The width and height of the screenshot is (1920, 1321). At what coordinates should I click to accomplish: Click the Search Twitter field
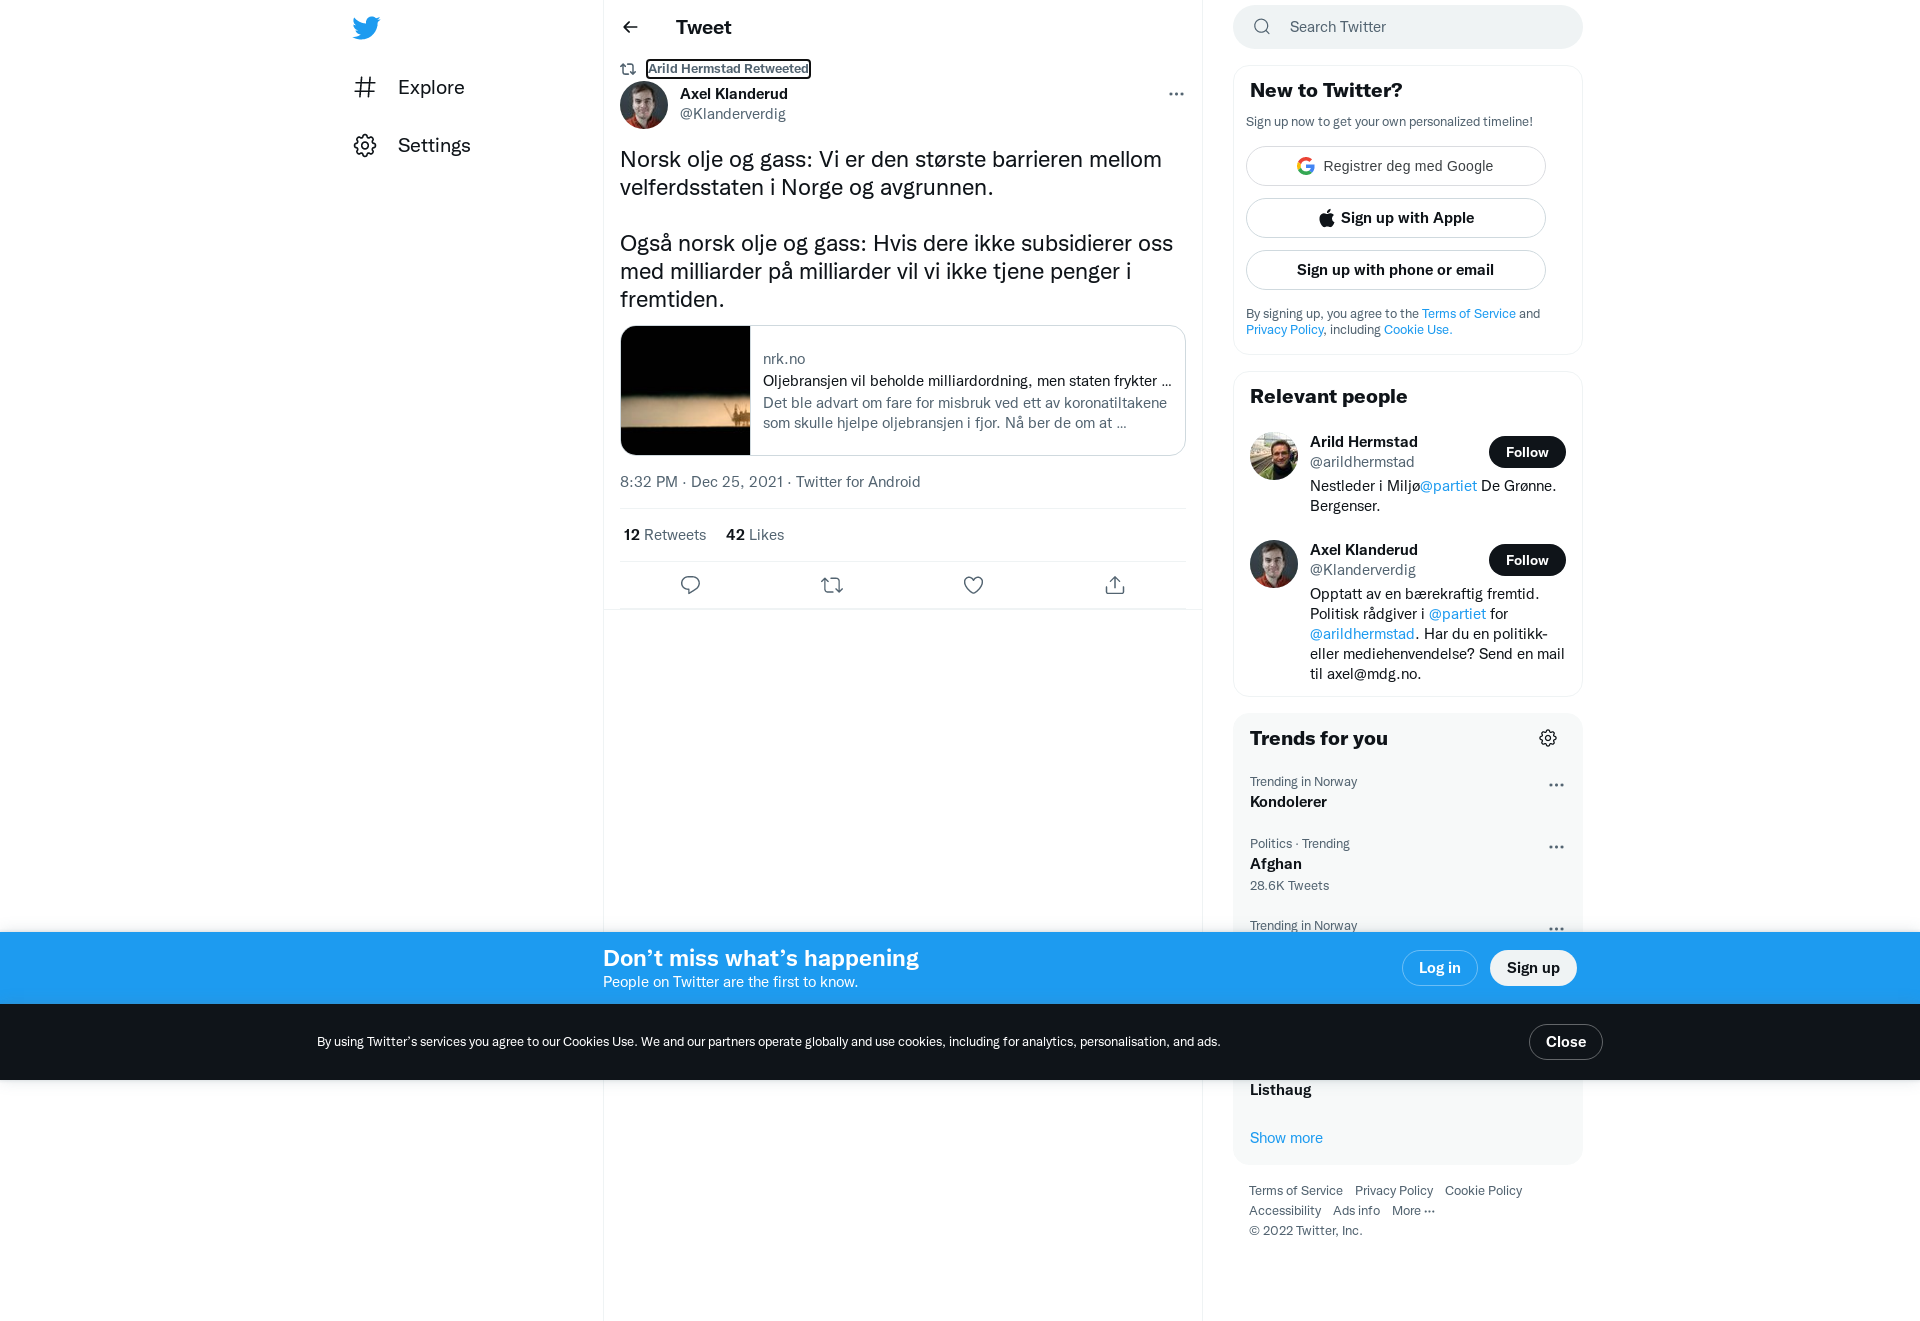pyautogui.click(x=1408, y=27)
